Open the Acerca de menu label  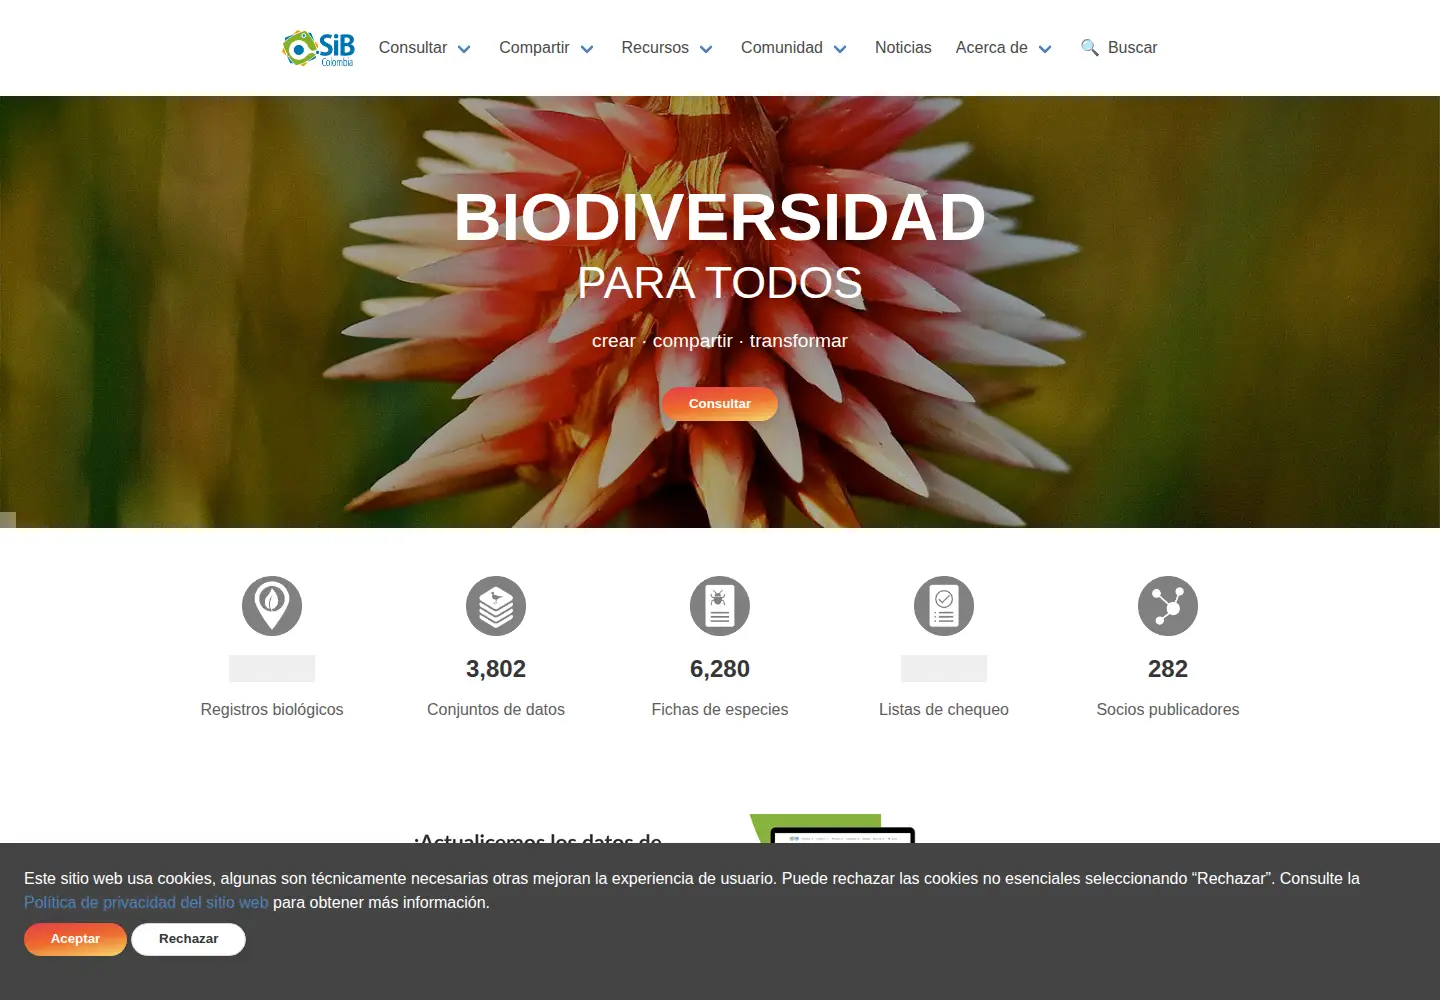click(x=992, y=48)
